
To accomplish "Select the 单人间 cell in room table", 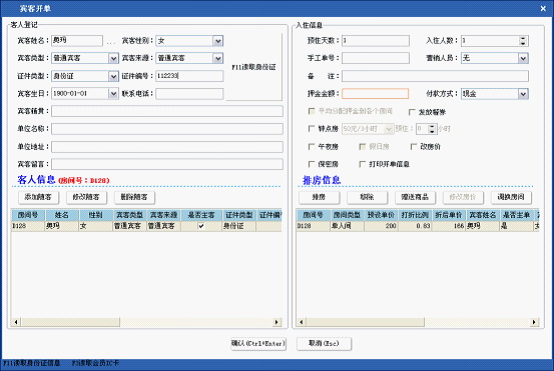I will (347, 226).
